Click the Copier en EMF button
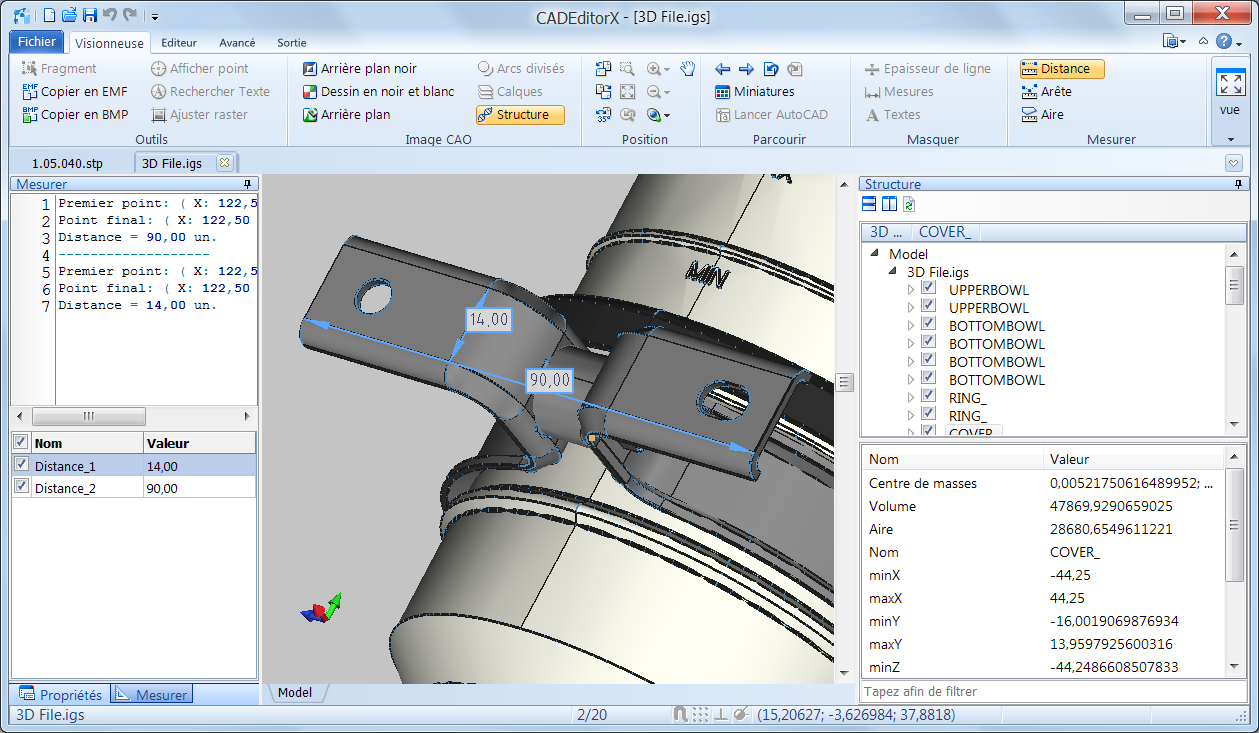 [75, 92]
